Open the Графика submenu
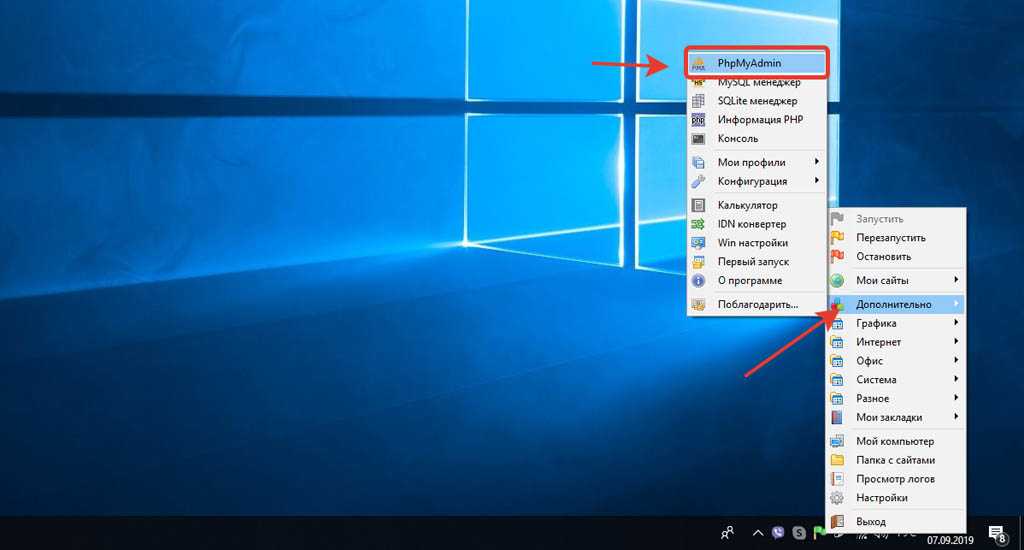The width and height of the screenshot is (1024, 550). coord(876,324)
